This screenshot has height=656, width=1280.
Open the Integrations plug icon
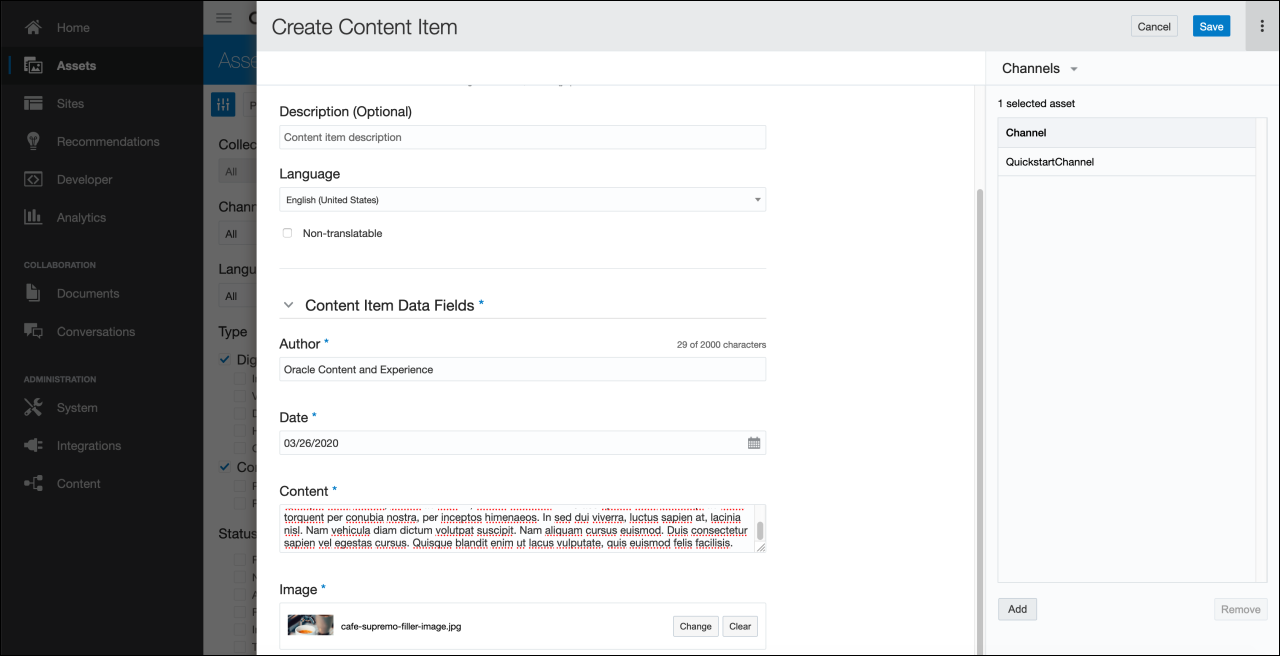click(33, 446)
